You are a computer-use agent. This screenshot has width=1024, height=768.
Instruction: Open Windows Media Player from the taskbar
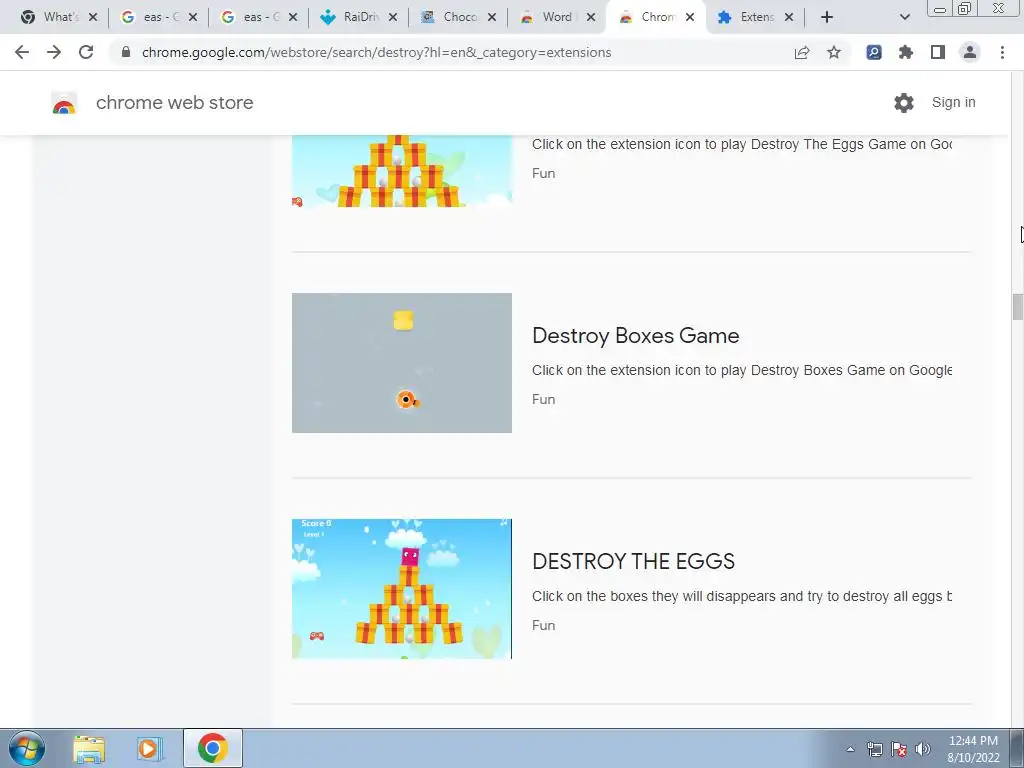[150, 748]
